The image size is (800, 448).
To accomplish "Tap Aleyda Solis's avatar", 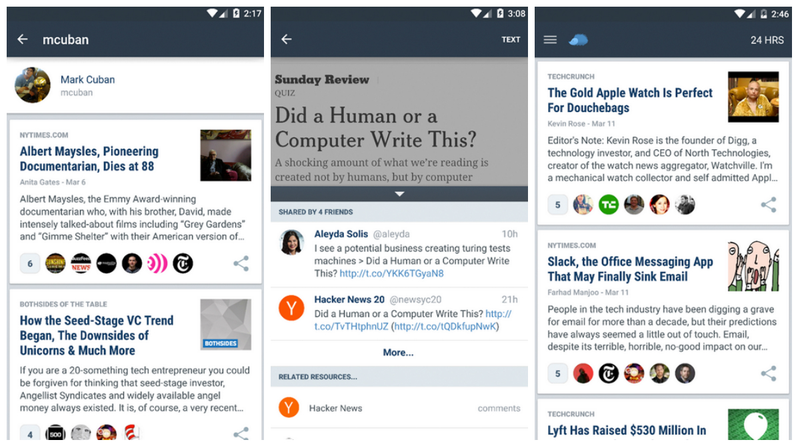I will coord(292,242).
